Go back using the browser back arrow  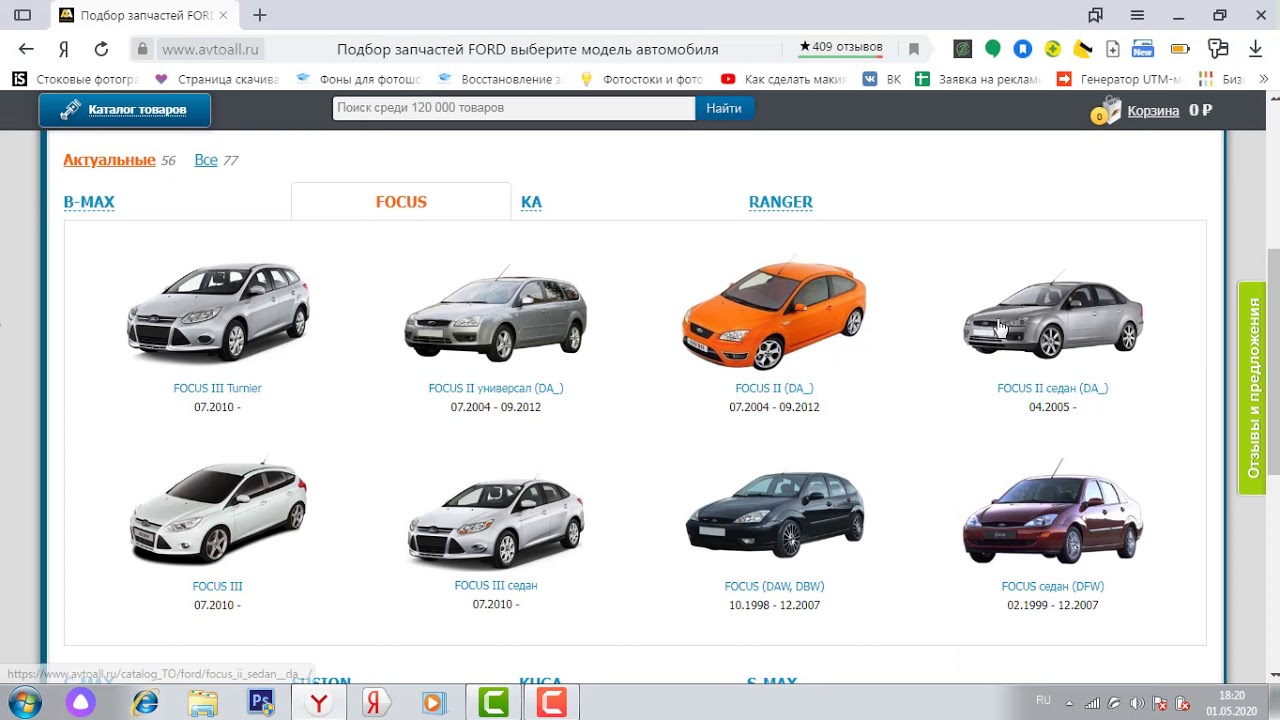26,49
